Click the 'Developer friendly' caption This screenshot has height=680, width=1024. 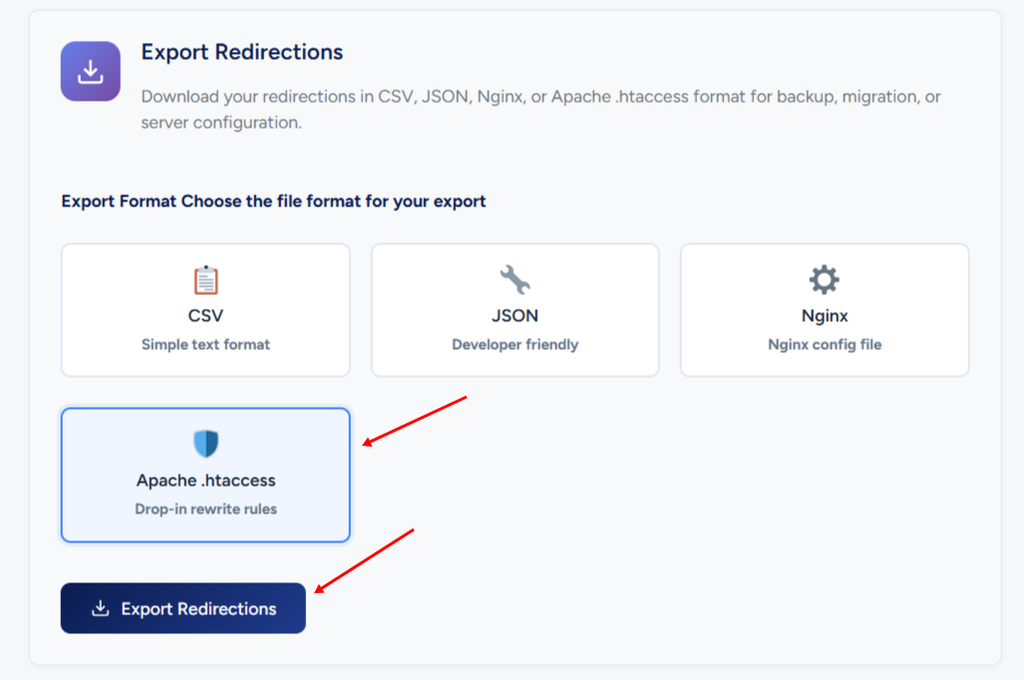click(515, 344)
